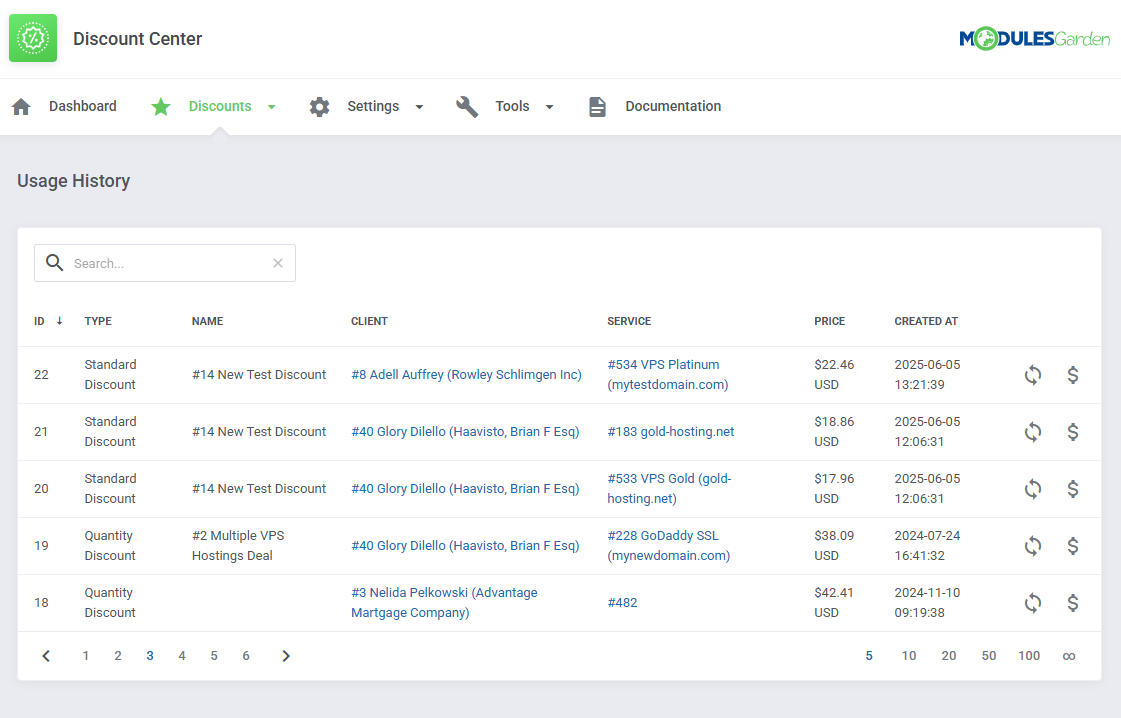1121x718 pixels.
Task: Open client #3 Nelida Pelkowski link
Action: pyautogui.click(x=444, y=603)
